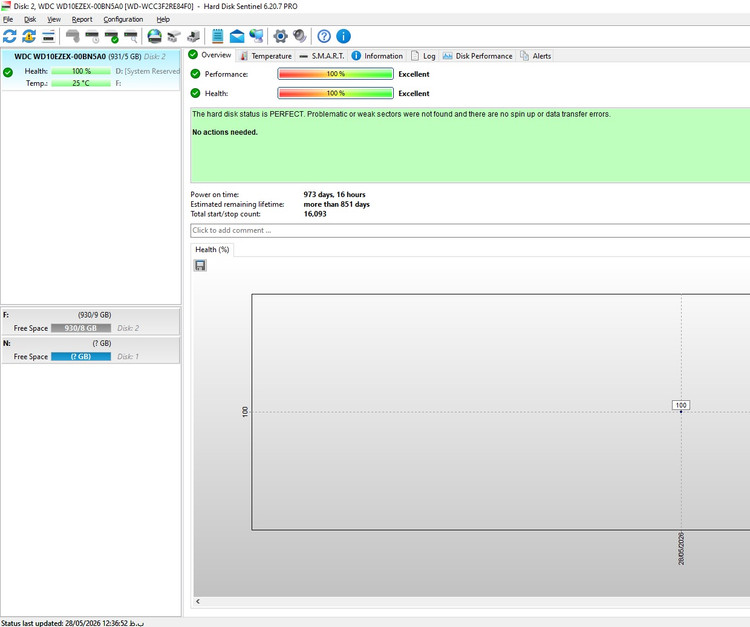Switch to the Disk Performance tab
This screenshot has height=627, width=750.
477,56
